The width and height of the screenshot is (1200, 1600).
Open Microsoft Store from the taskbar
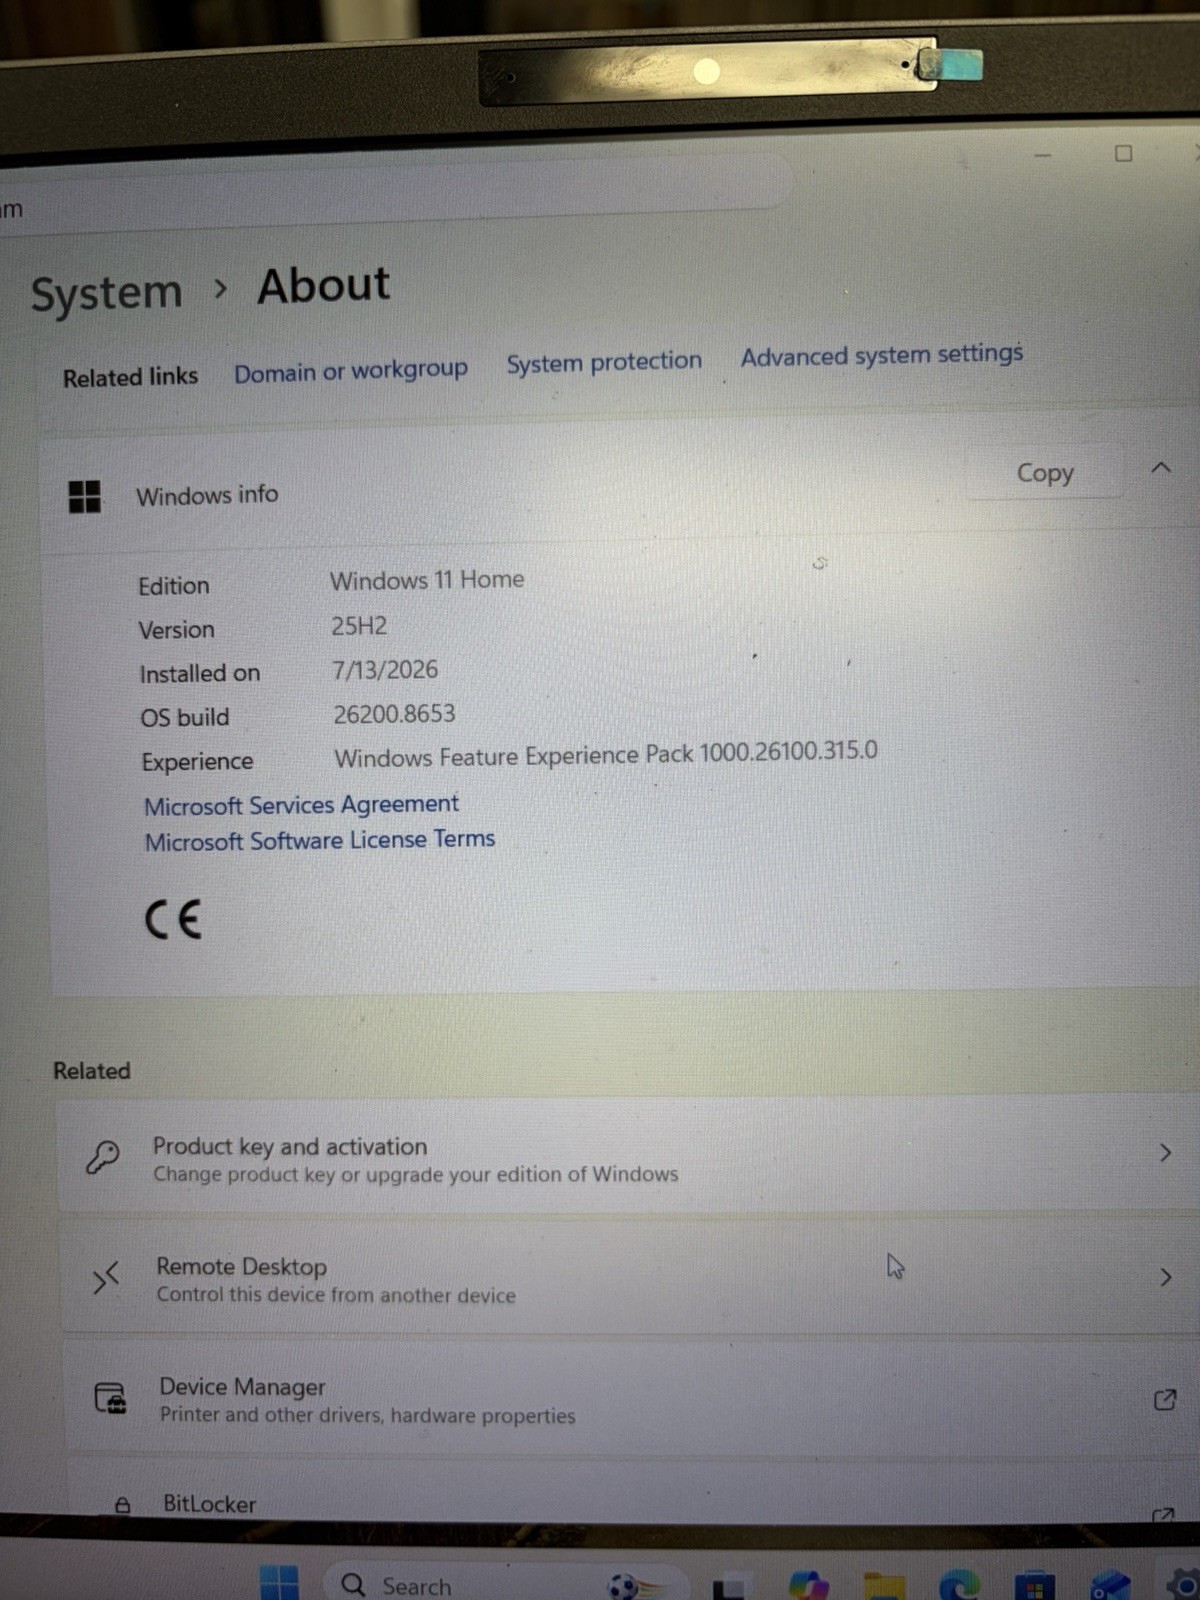click(1034, 1585)
